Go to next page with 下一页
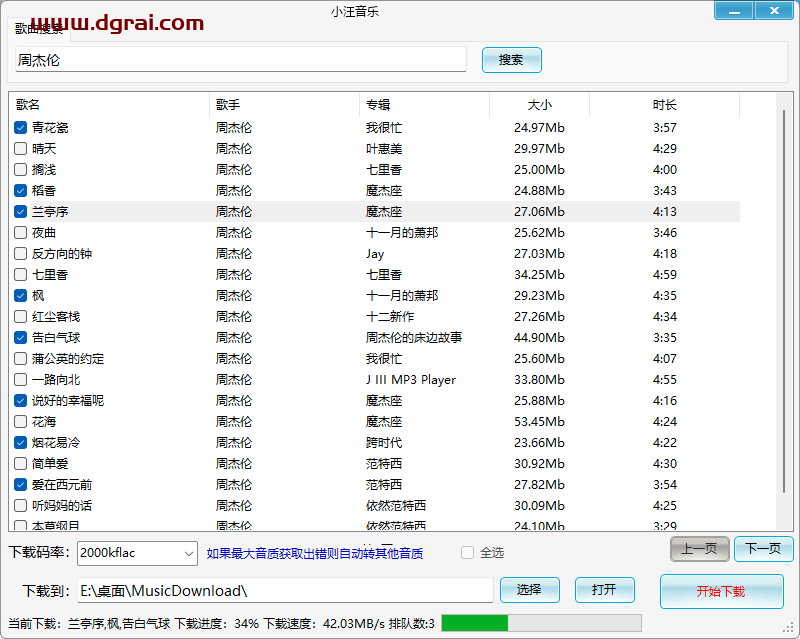 (763, 549)
